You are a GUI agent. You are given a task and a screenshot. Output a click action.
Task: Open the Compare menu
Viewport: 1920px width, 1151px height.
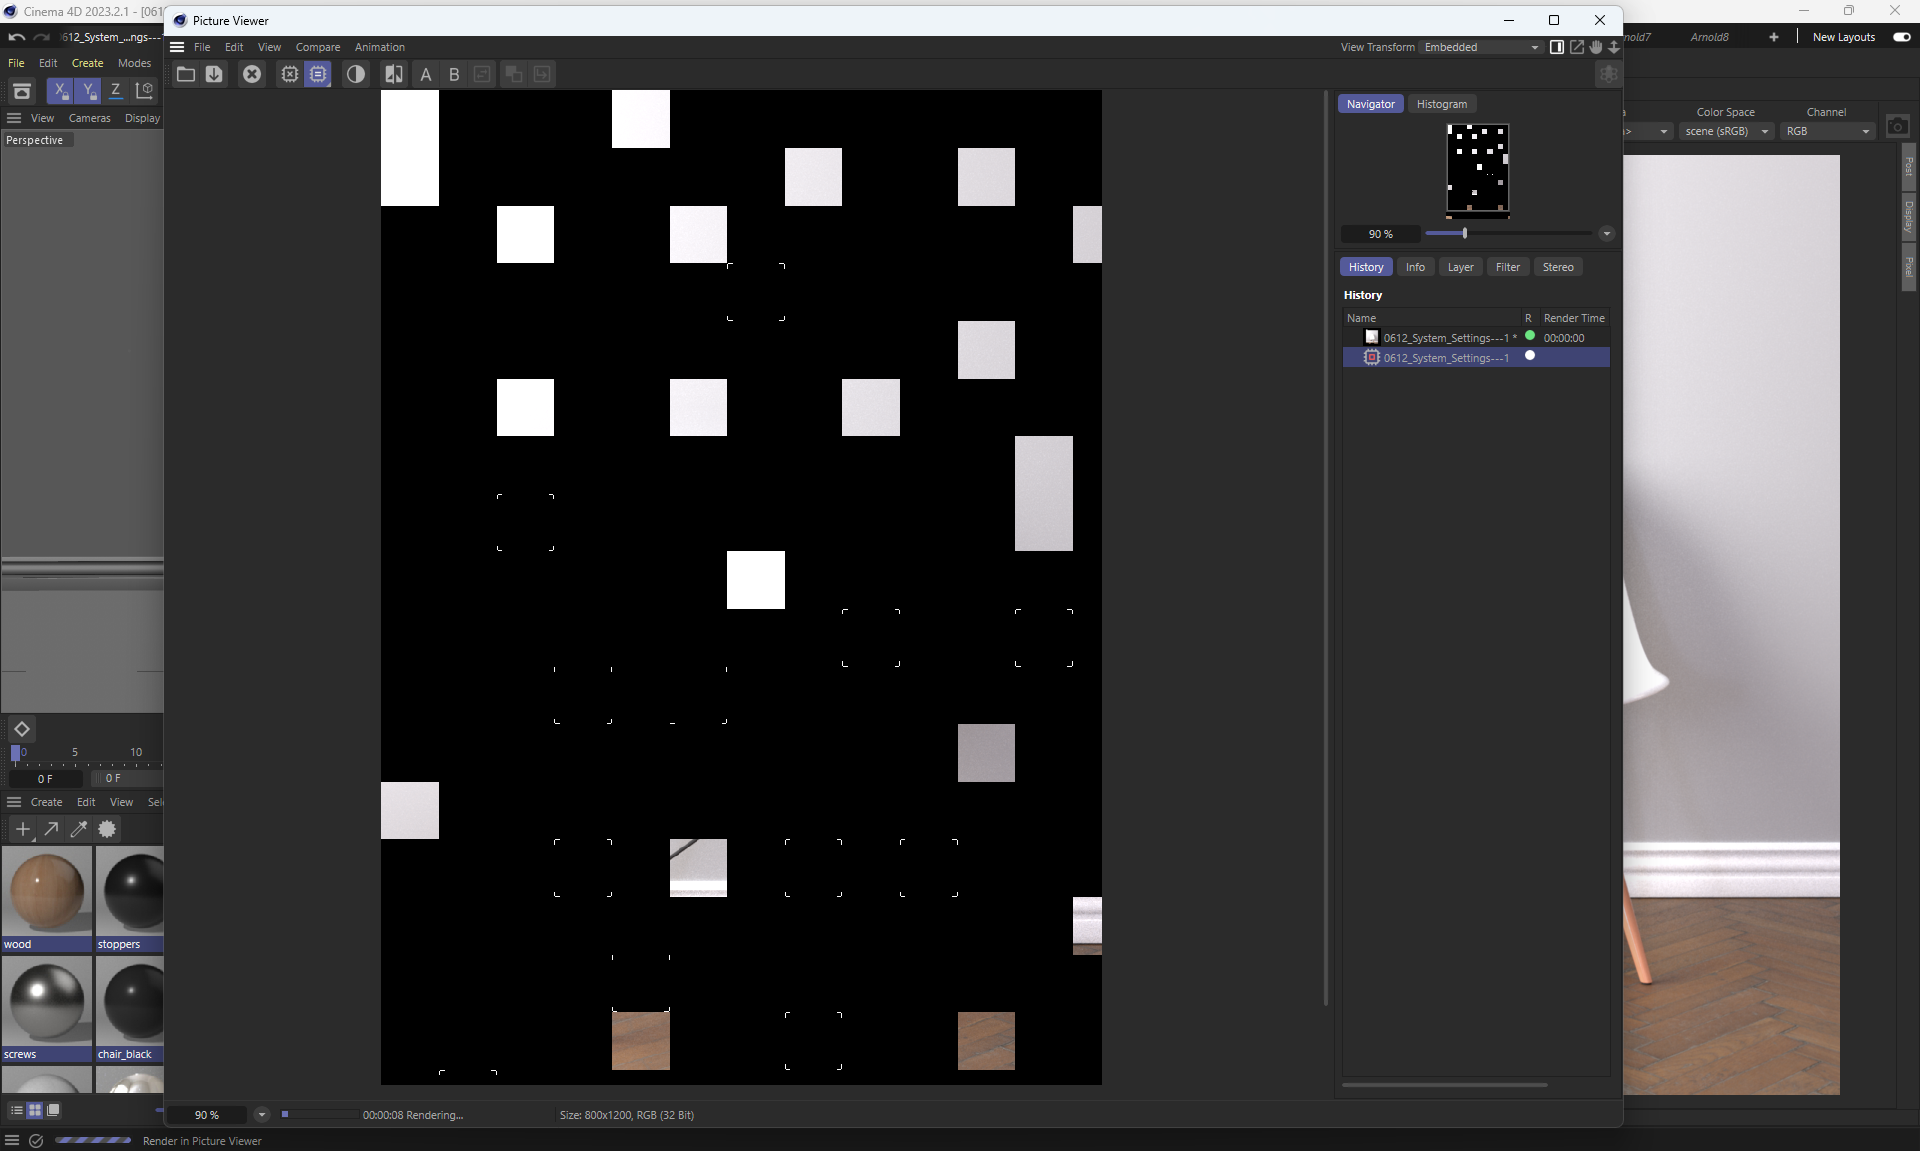pyautogui.click(x=318, y=47)
